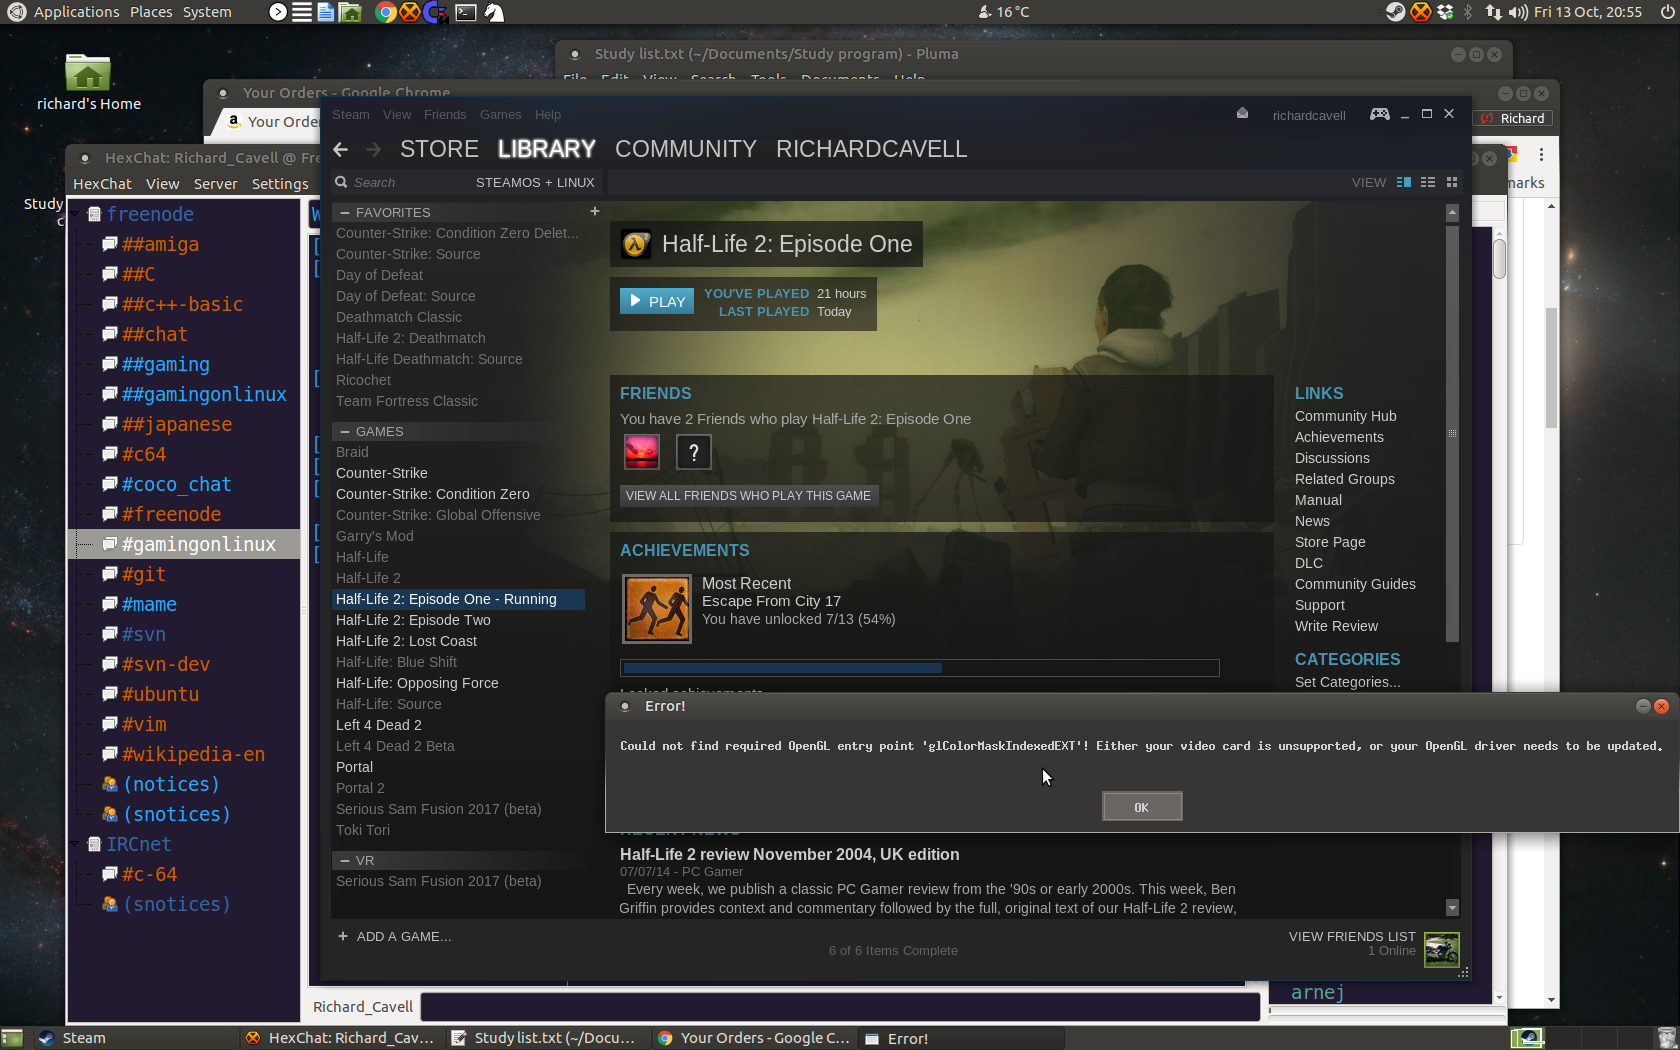Collapse the FAVORITES category in Steam
Screen dimensions: 1680x1050
(345, 213)
